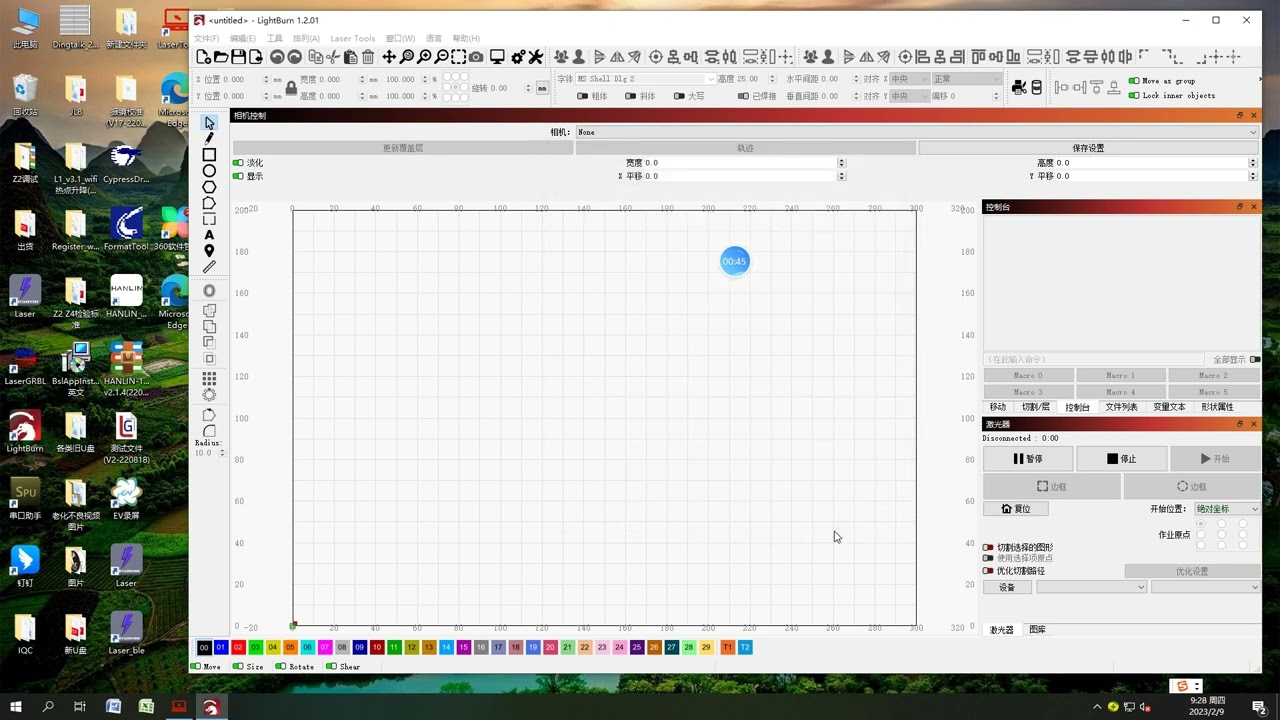
Task: Open the Grid Array tool
Action: tap(209, 379)
